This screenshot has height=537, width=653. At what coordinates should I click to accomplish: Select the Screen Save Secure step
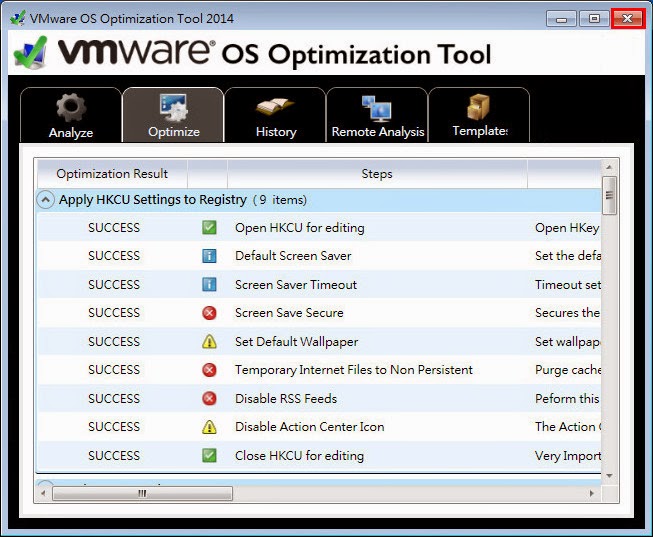[x=289, y=312]
